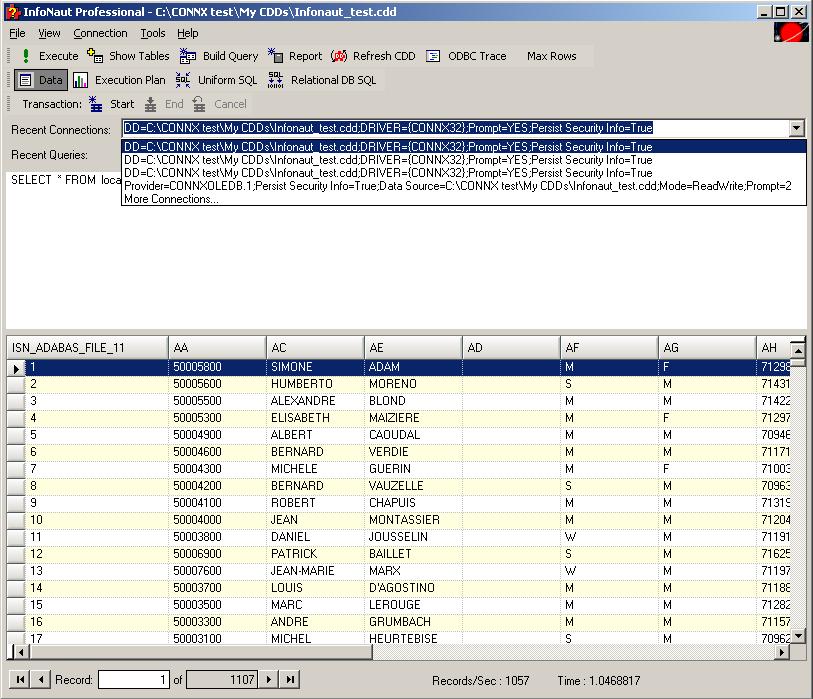Click the VAUZELLE cell
Image resolution: width=813 pixels, height=699 pixels.
tap(413, 486)
